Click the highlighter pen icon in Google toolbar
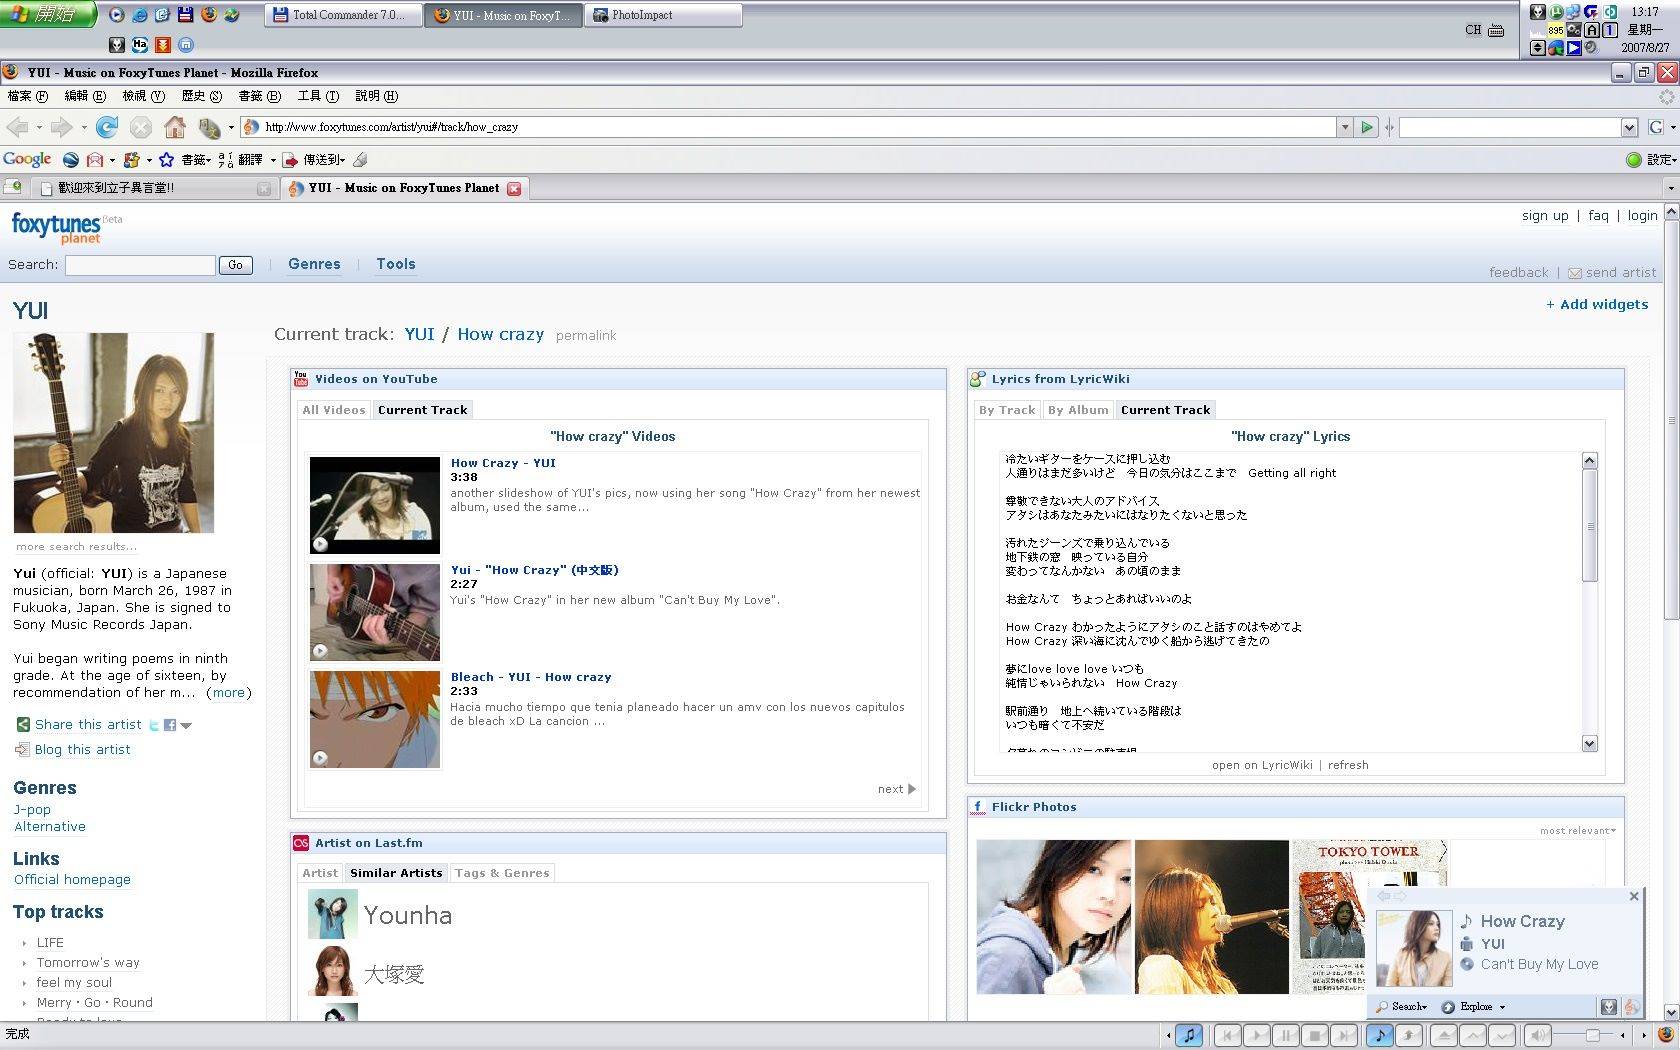Image resolution: width=1680 pixels, height=1050 pixels. point(360,159)
